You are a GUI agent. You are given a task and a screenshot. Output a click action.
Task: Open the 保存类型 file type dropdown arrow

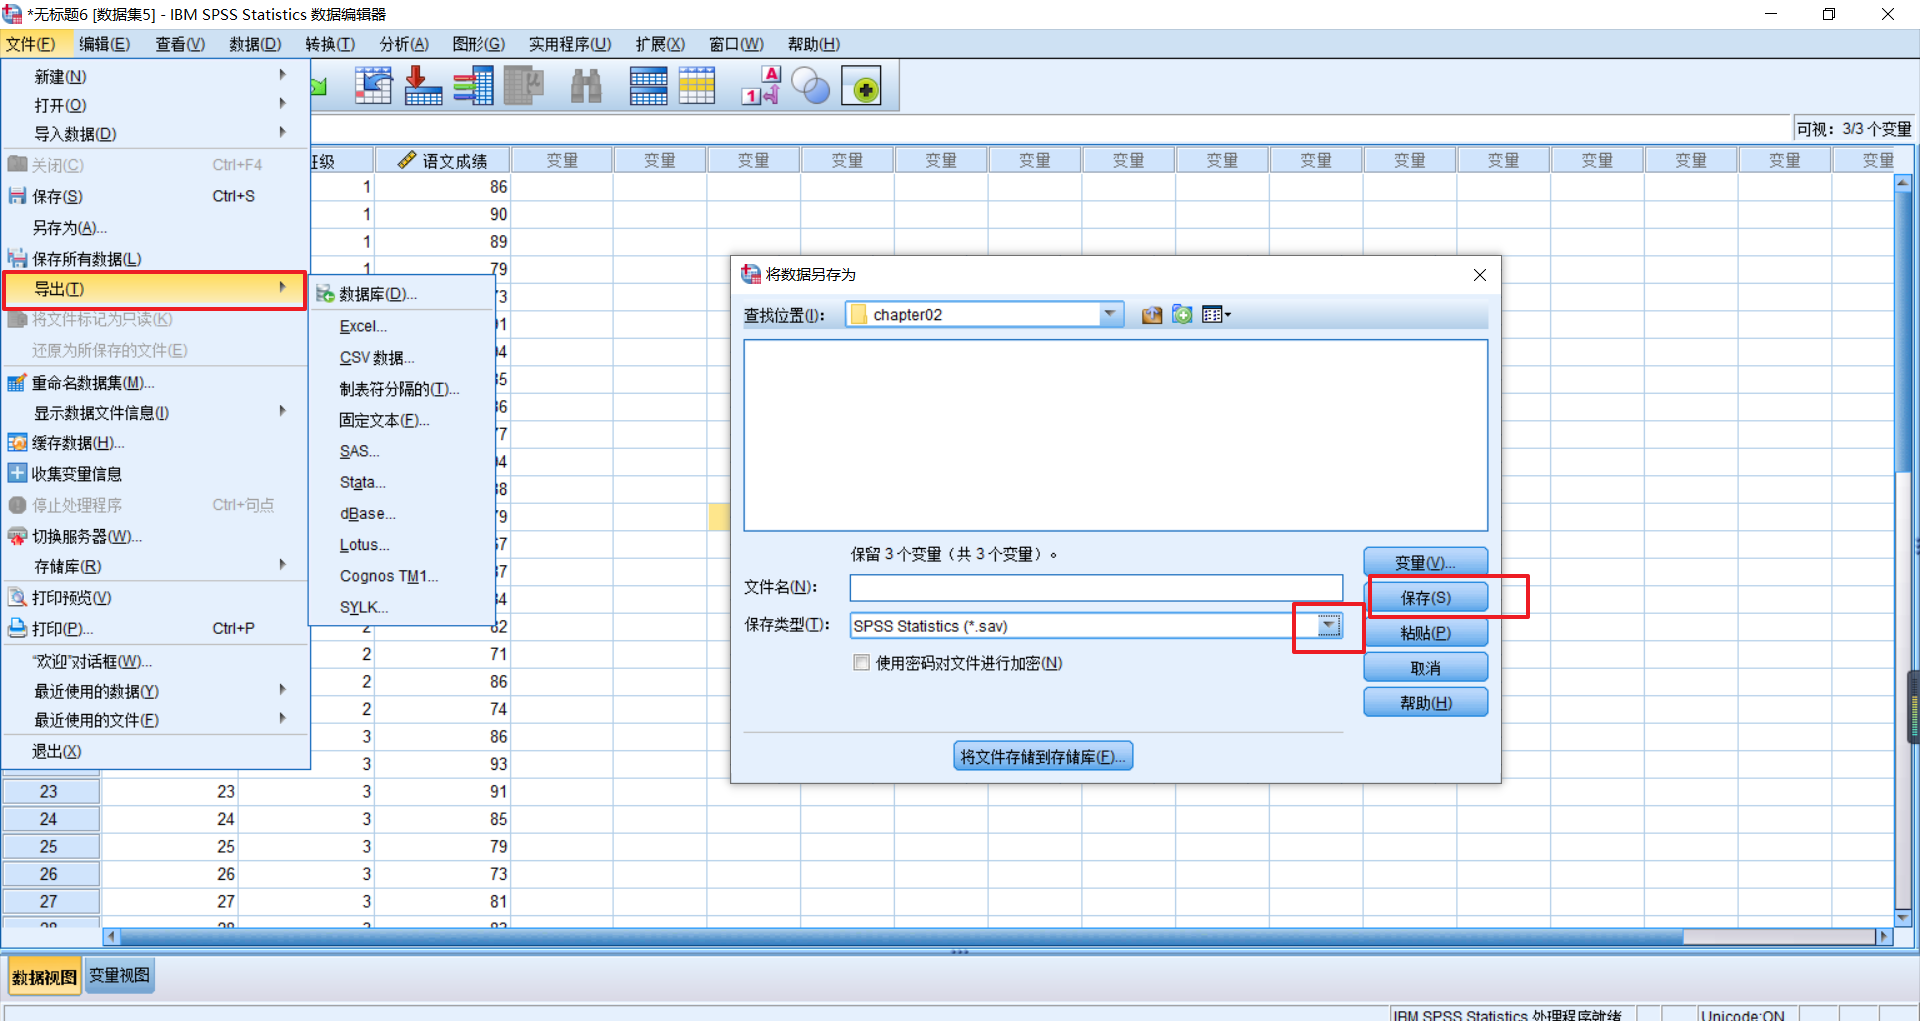tap(1328, 626)
